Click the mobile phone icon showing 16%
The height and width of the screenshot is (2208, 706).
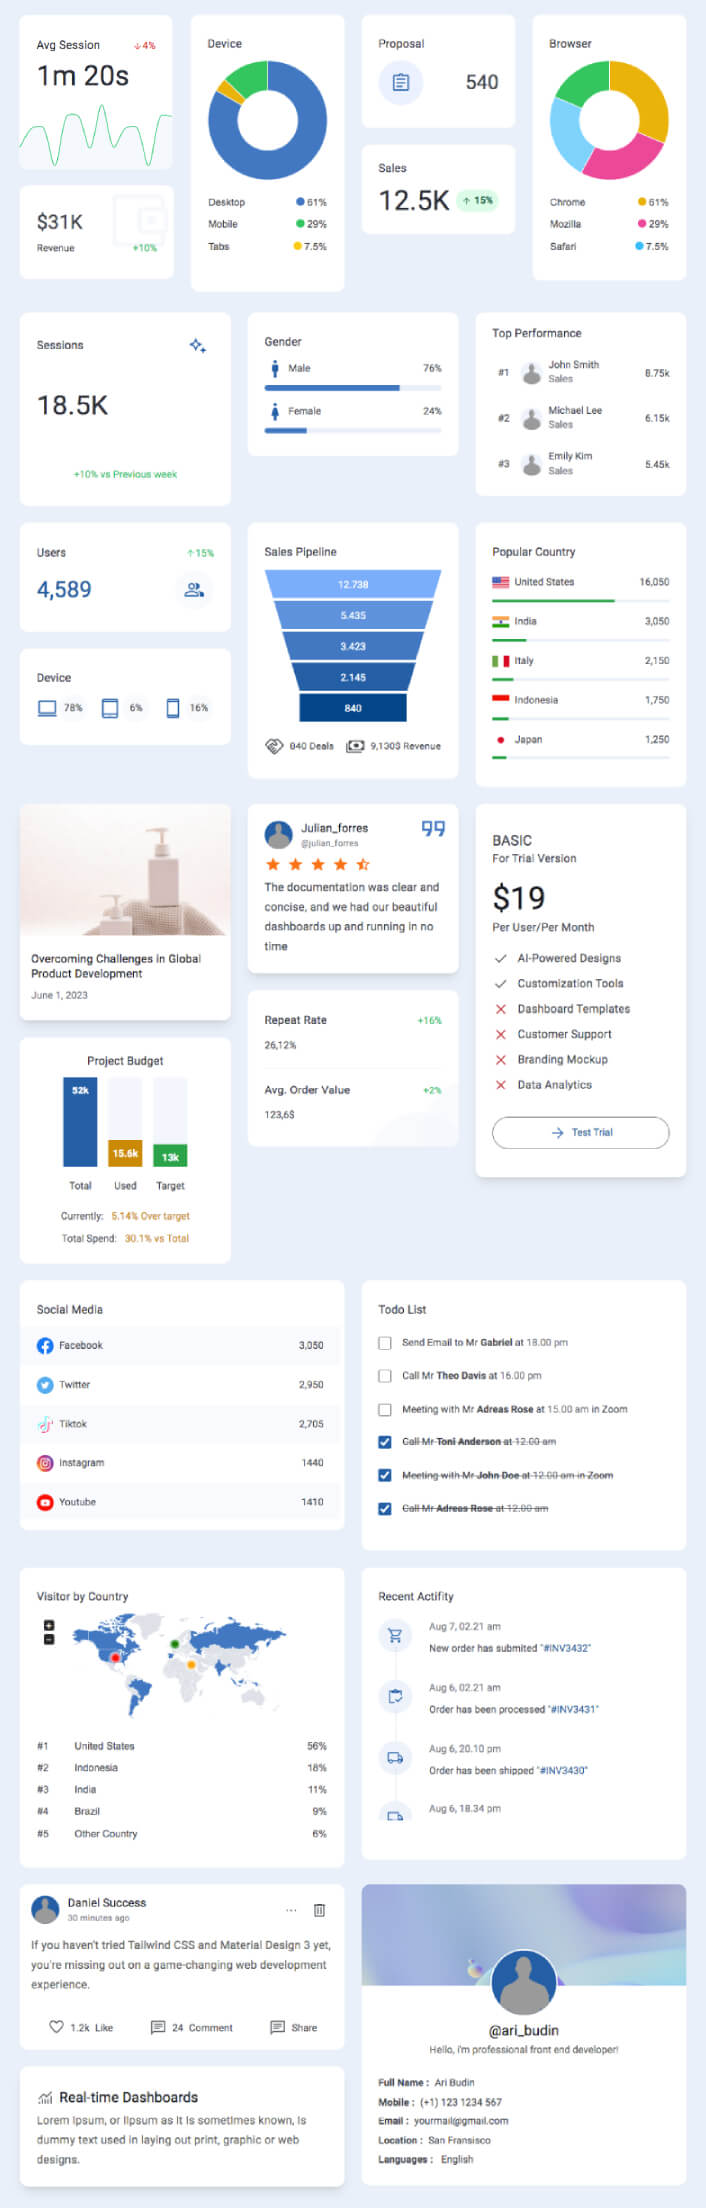[x=173, y=708]
